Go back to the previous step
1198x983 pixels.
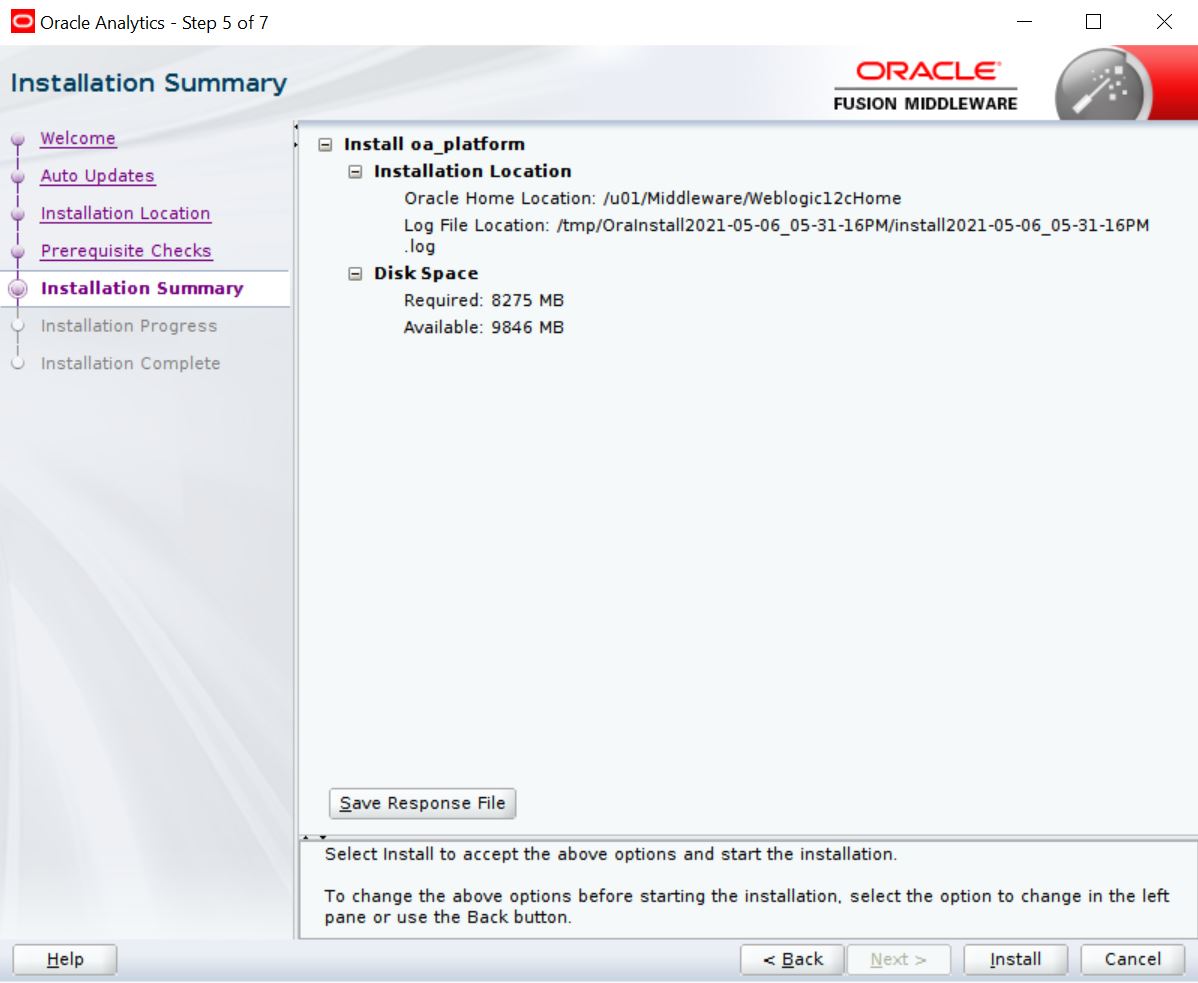(x=792, y=959)
